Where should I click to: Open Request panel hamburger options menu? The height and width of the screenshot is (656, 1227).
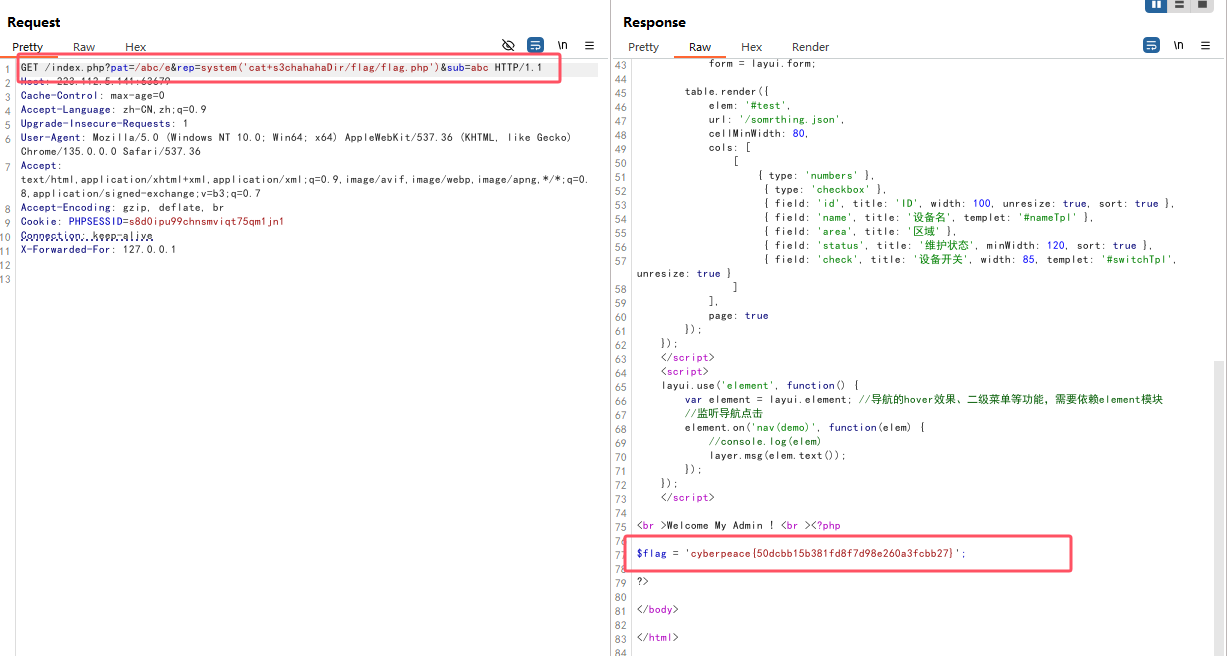589,45
